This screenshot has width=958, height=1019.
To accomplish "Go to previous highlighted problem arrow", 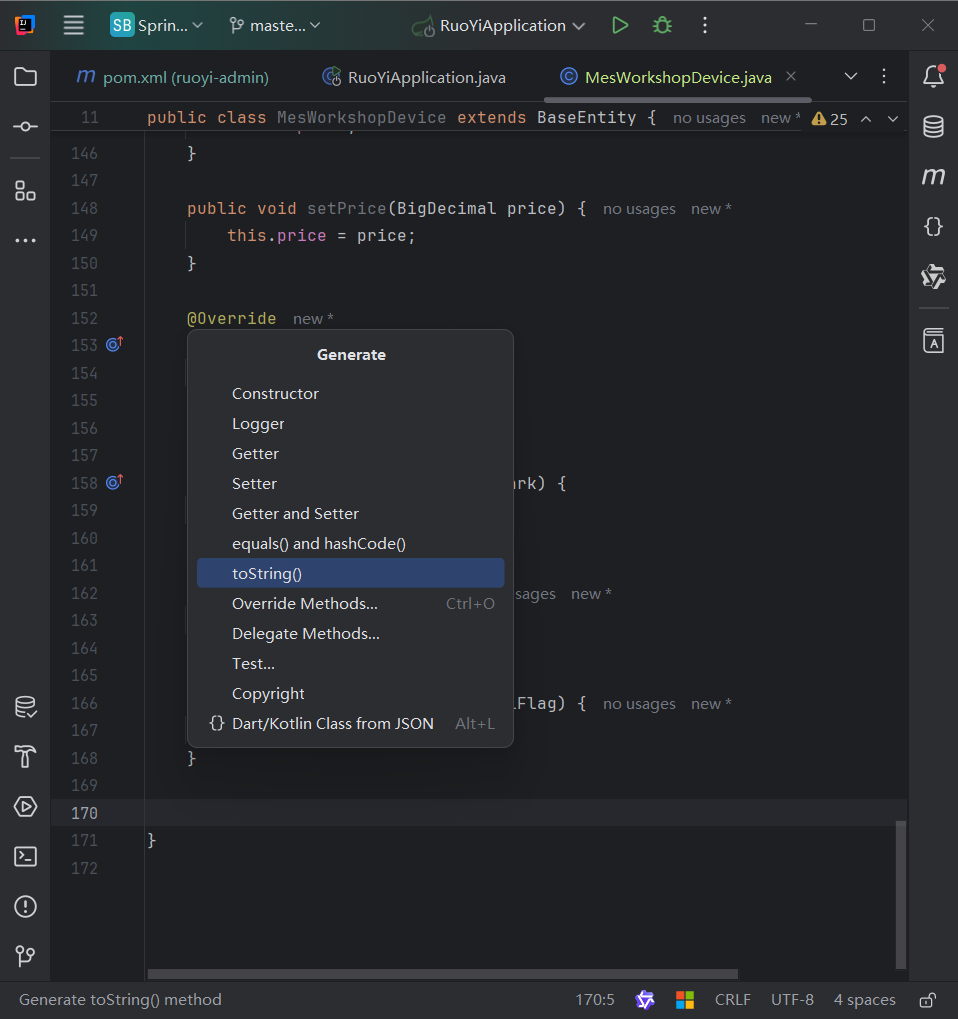I will click(866, 119).
